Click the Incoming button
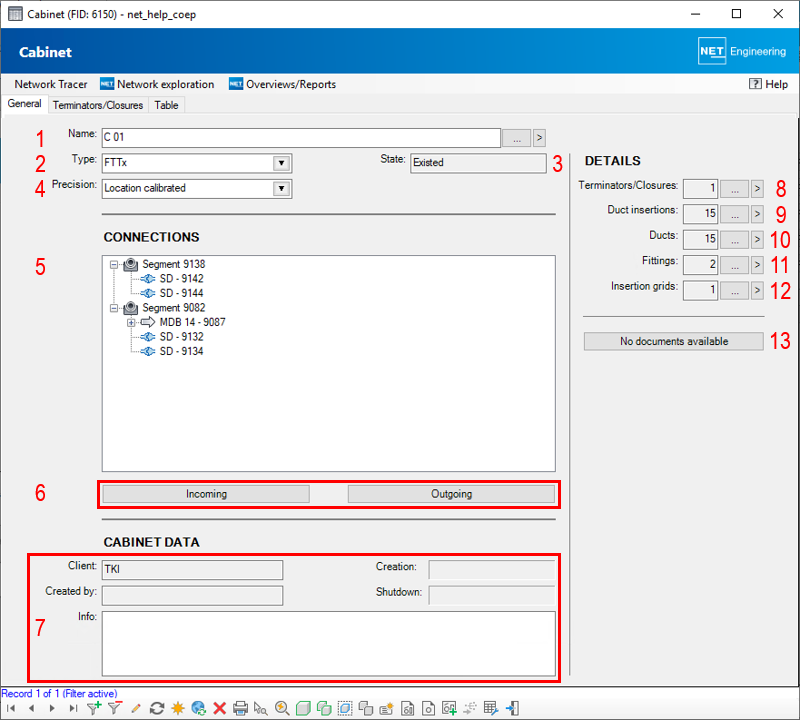The height and width of the screenshot is (720, 800). click(x=206, y=494)
